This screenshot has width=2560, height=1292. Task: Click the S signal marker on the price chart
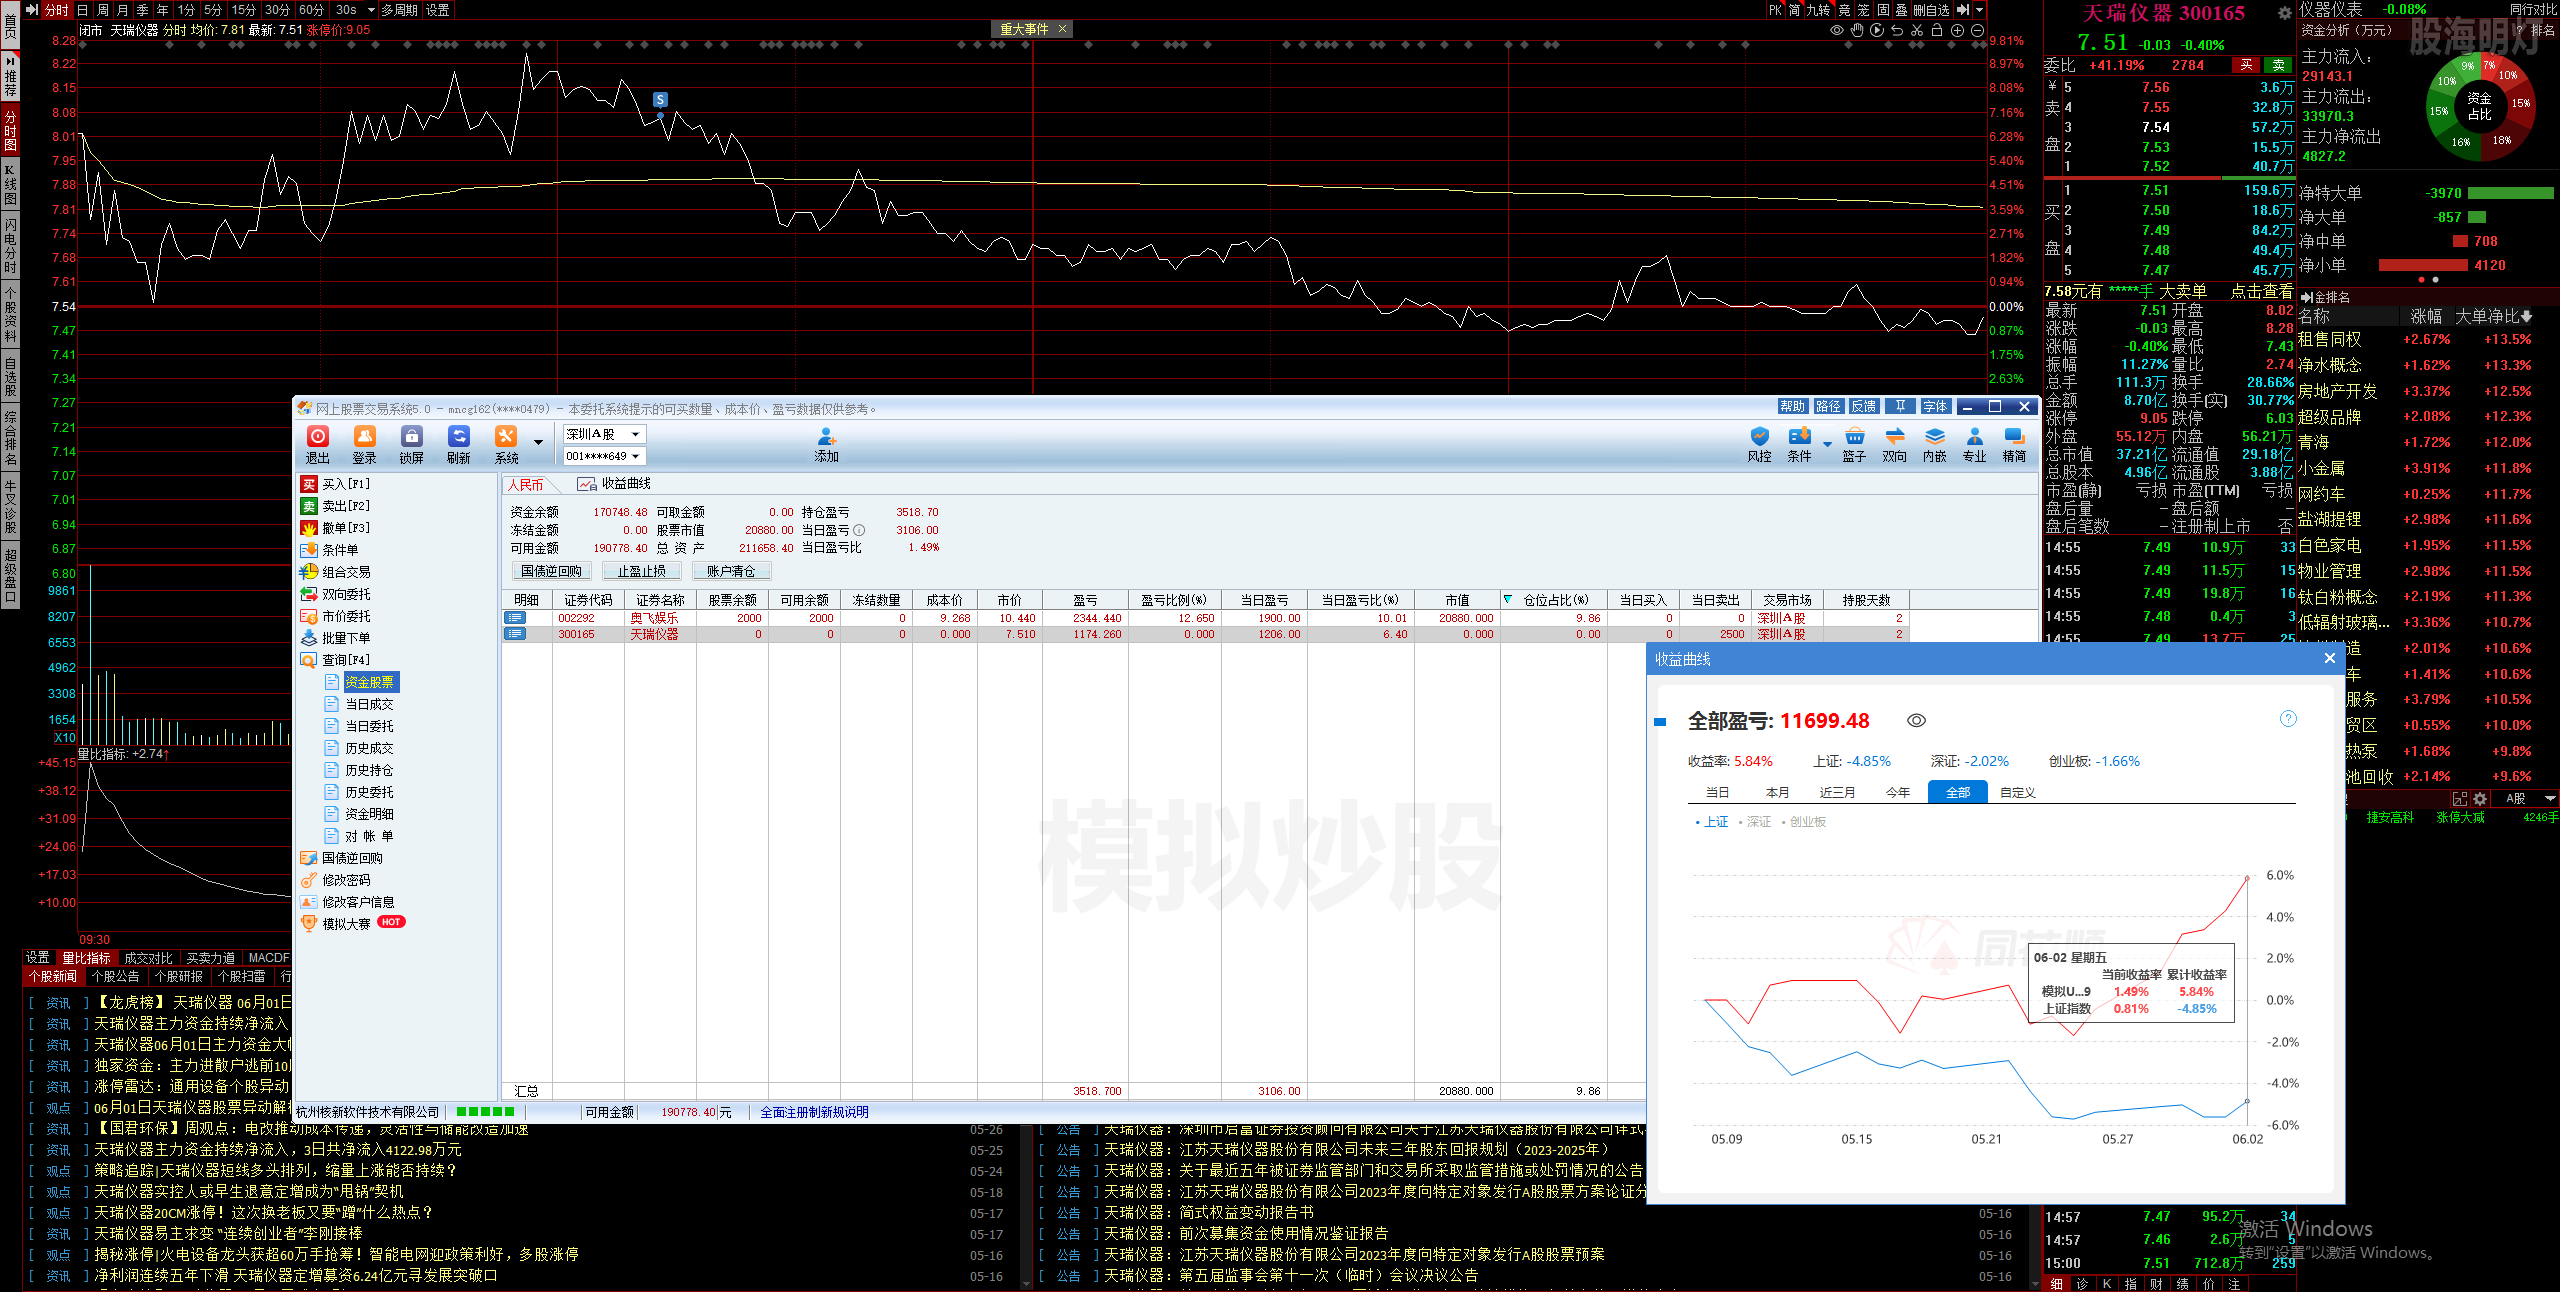[660, 99]
